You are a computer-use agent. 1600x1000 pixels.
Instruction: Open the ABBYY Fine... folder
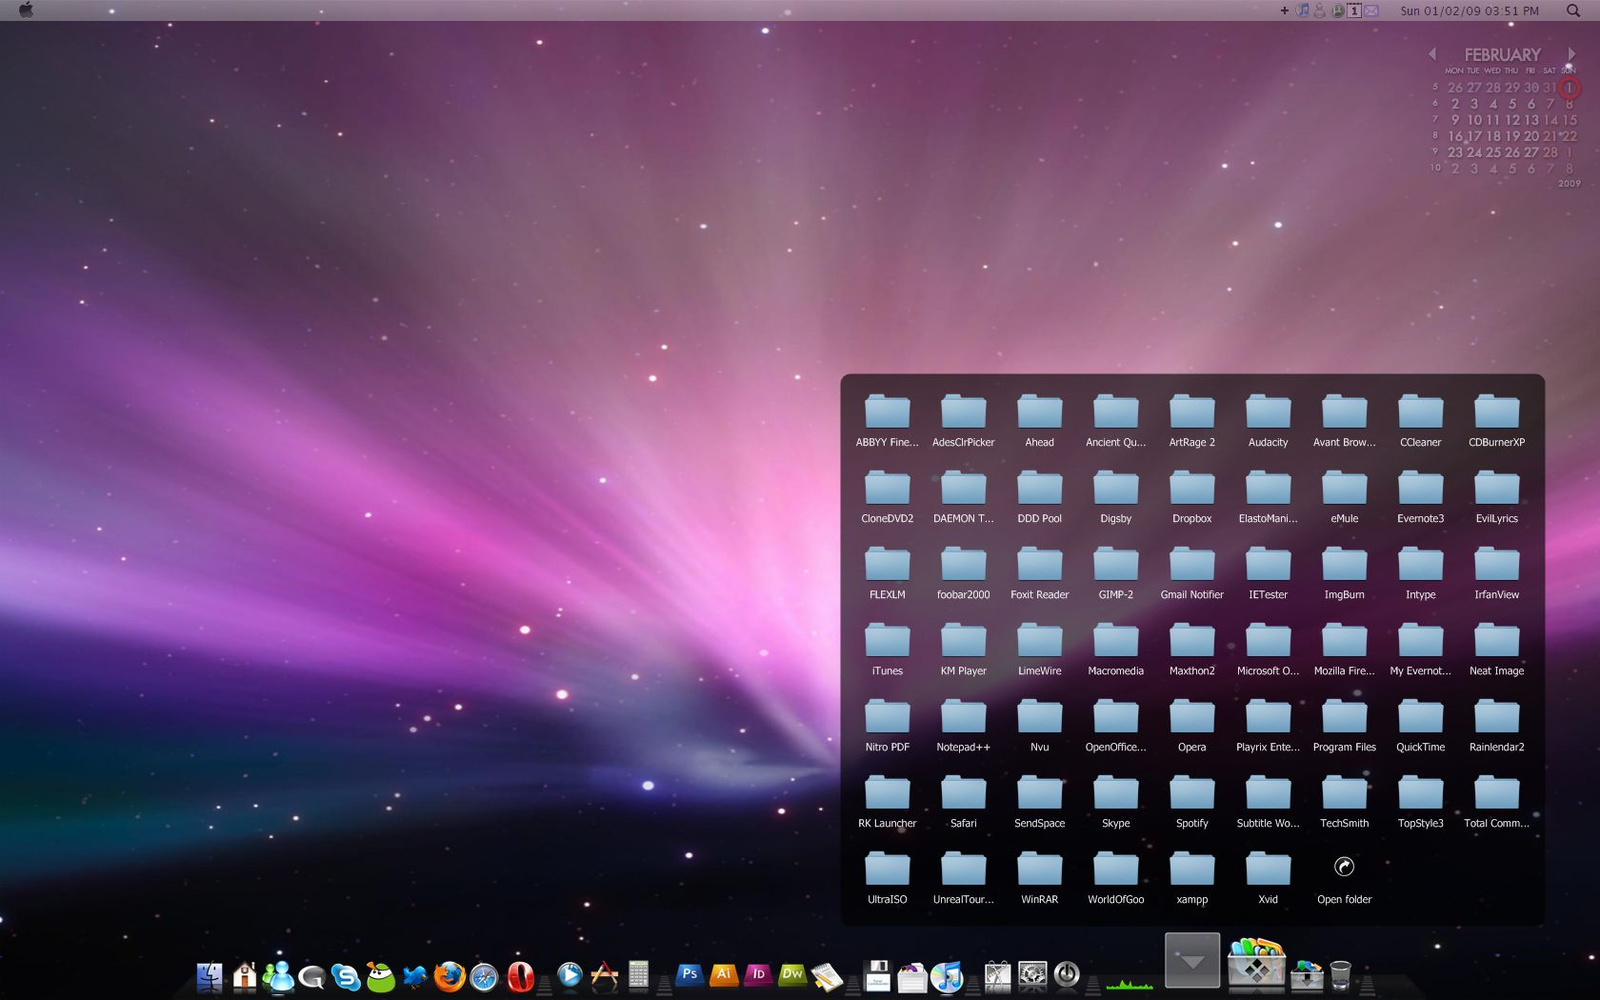pos(887,421)
